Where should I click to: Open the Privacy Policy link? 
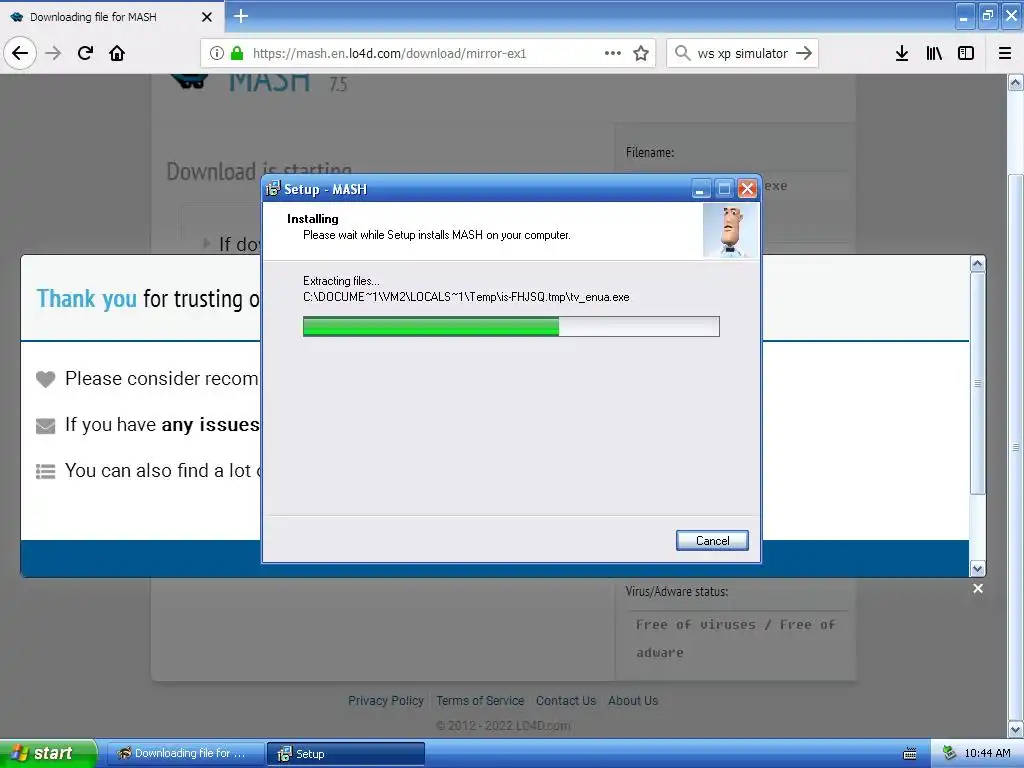pyautogui.click(x=386, y=701)
